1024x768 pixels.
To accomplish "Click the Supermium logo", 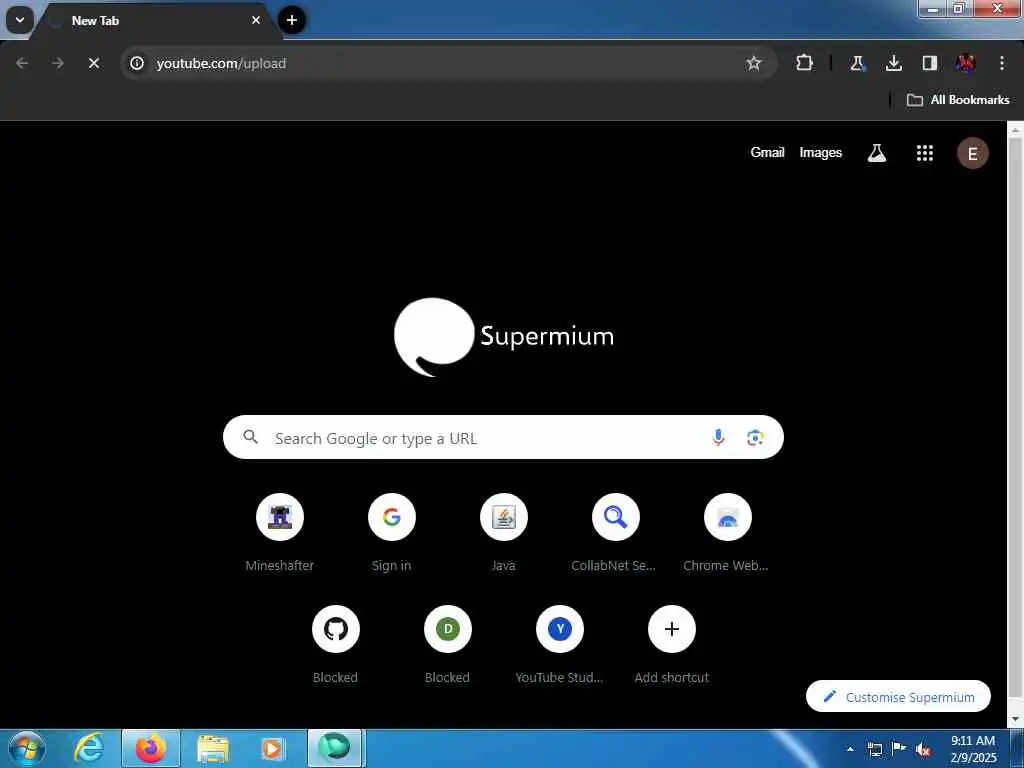I will click(x=504, y=337).
